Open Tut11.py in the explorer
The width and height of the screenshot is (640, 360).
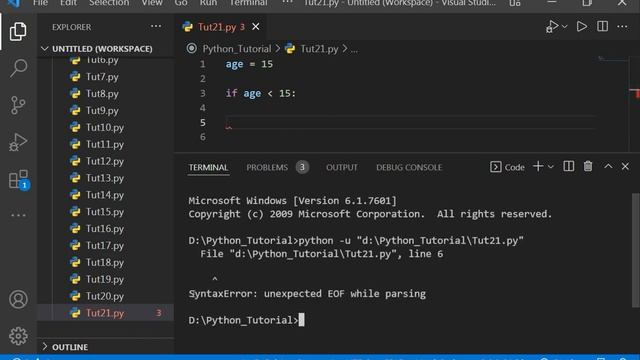104,144
